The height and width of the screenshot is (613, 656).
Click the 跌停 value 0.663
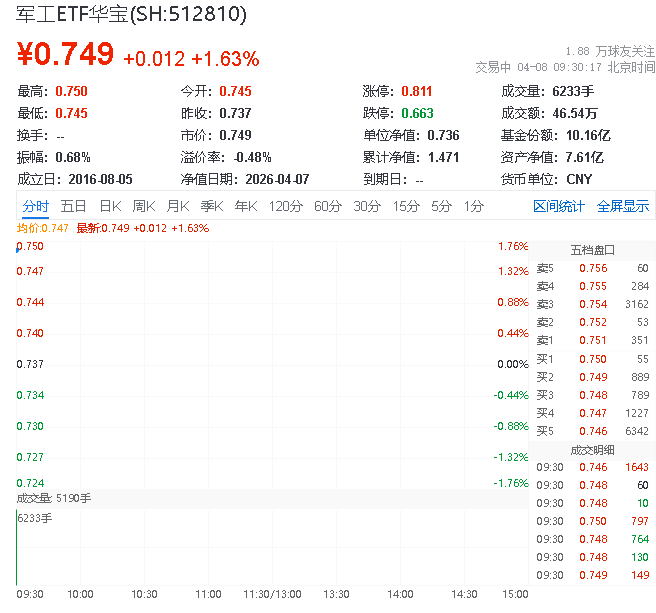[418, 113]
